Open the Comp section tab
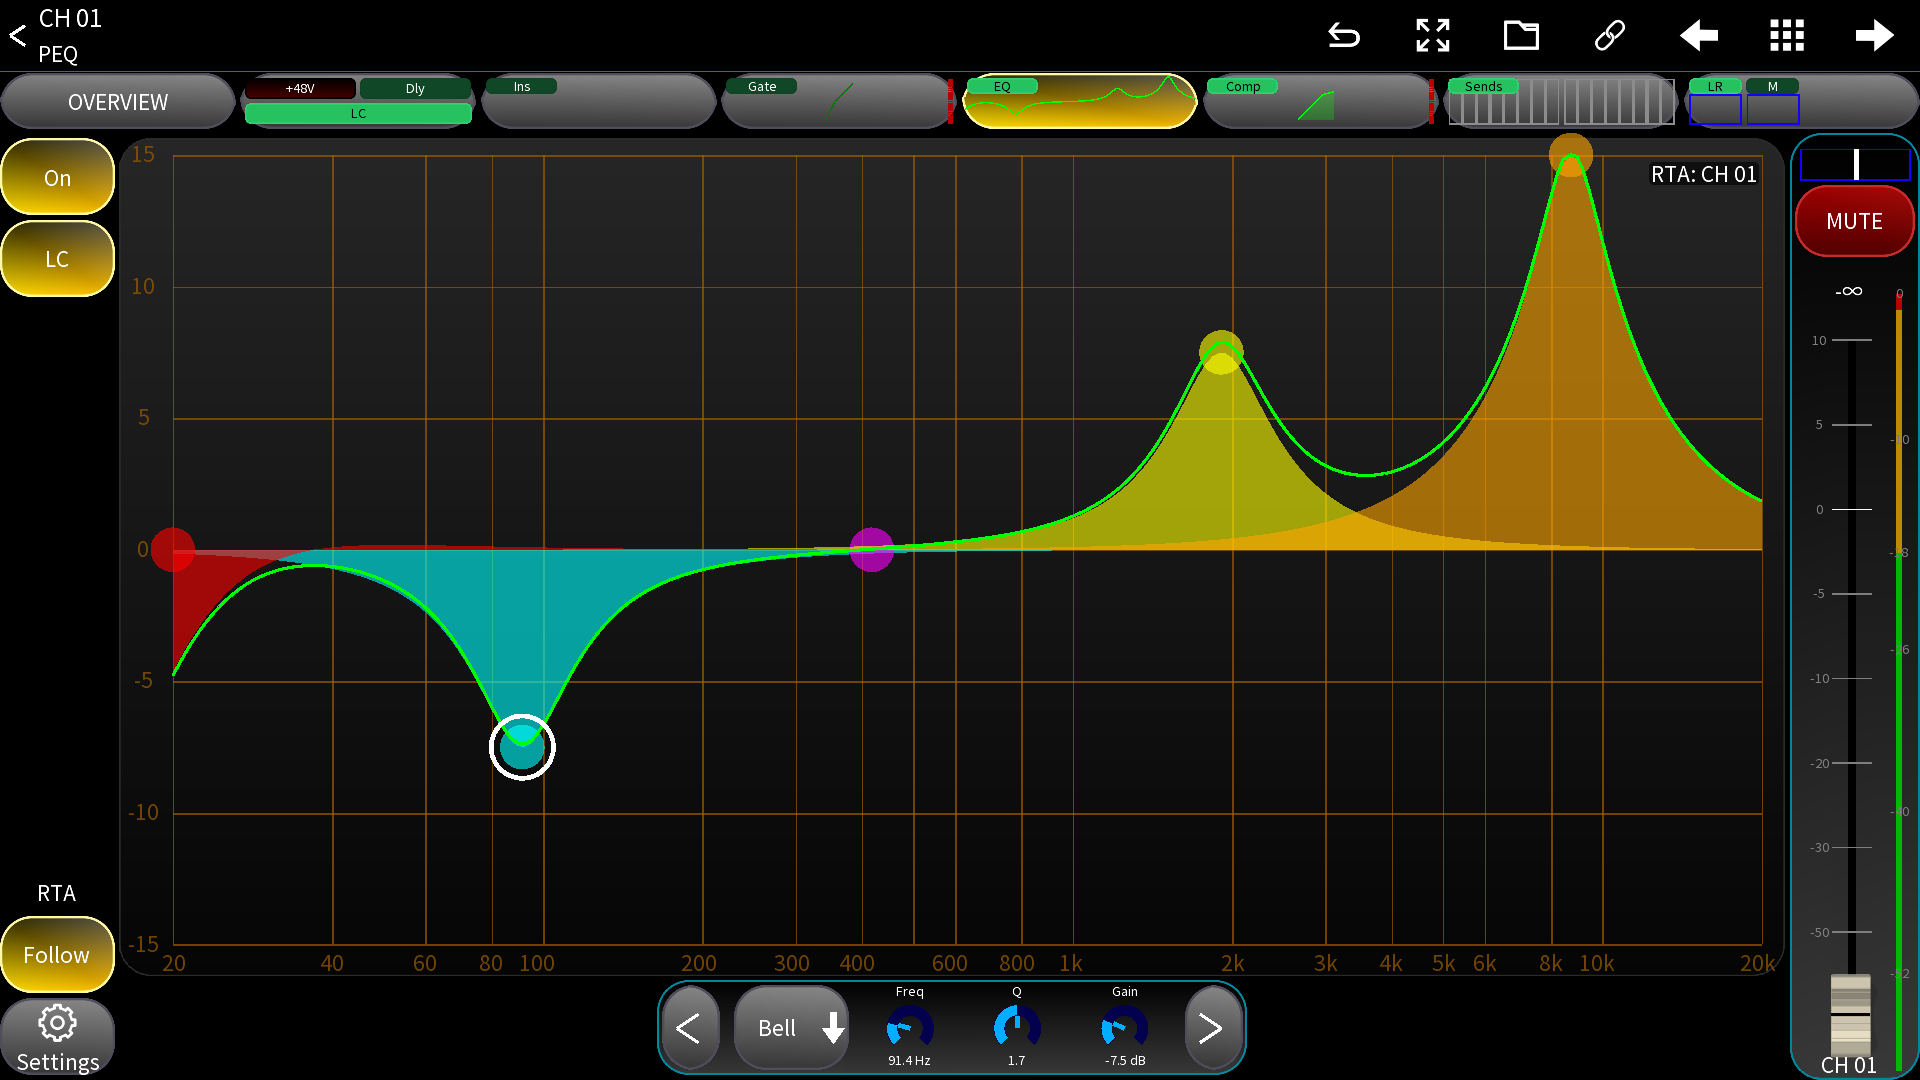The width and height of the screenshot is (1920, 1080). (1318, 102)
